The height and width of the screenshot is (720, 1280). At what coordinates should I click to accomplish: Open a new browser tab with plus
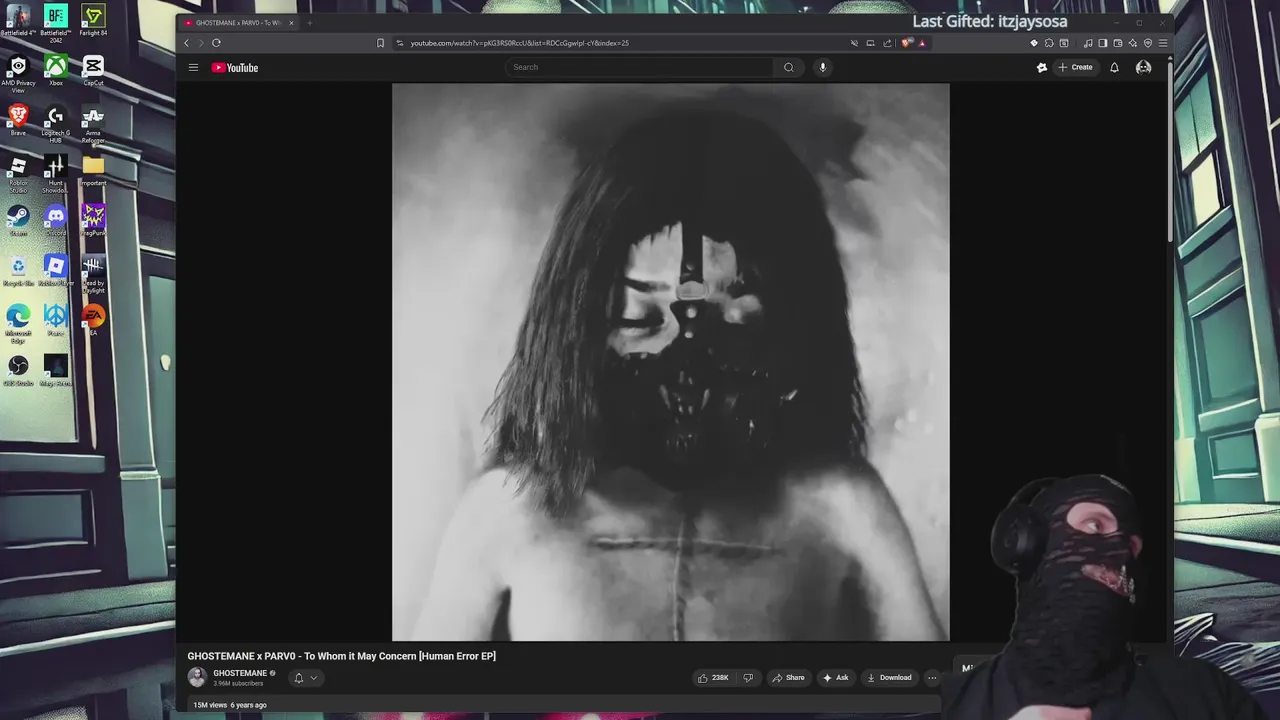point(309,23)
